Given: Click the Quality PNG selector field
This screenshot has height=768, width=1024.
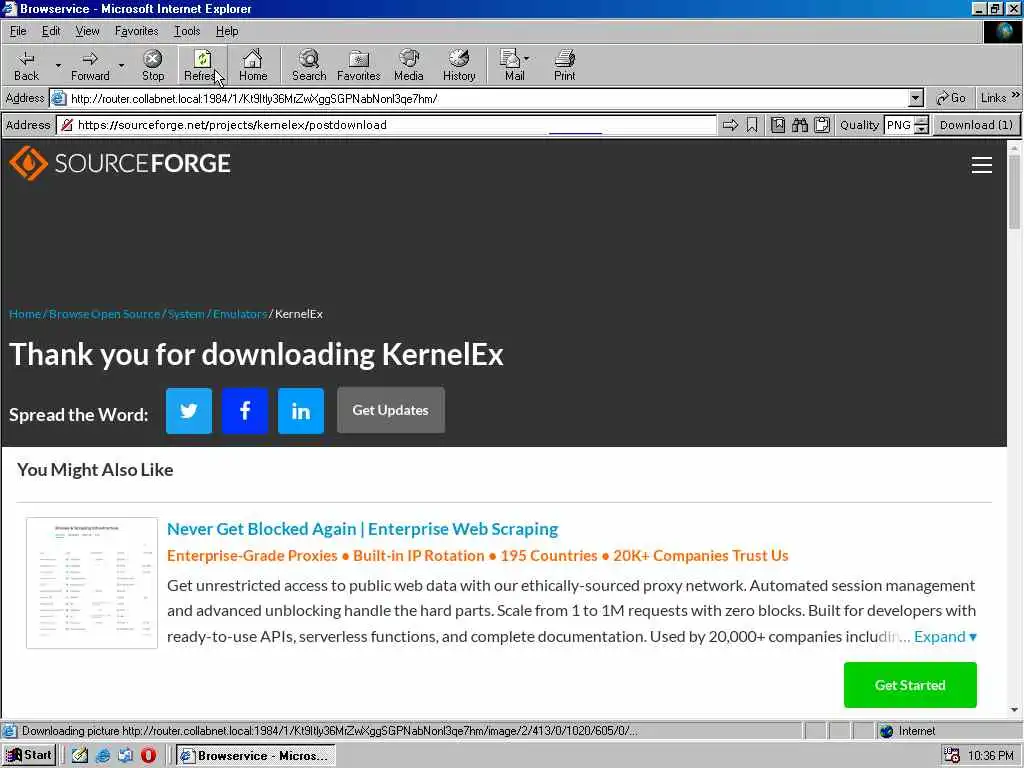Looking at the screenshot, I should [899, 125].
